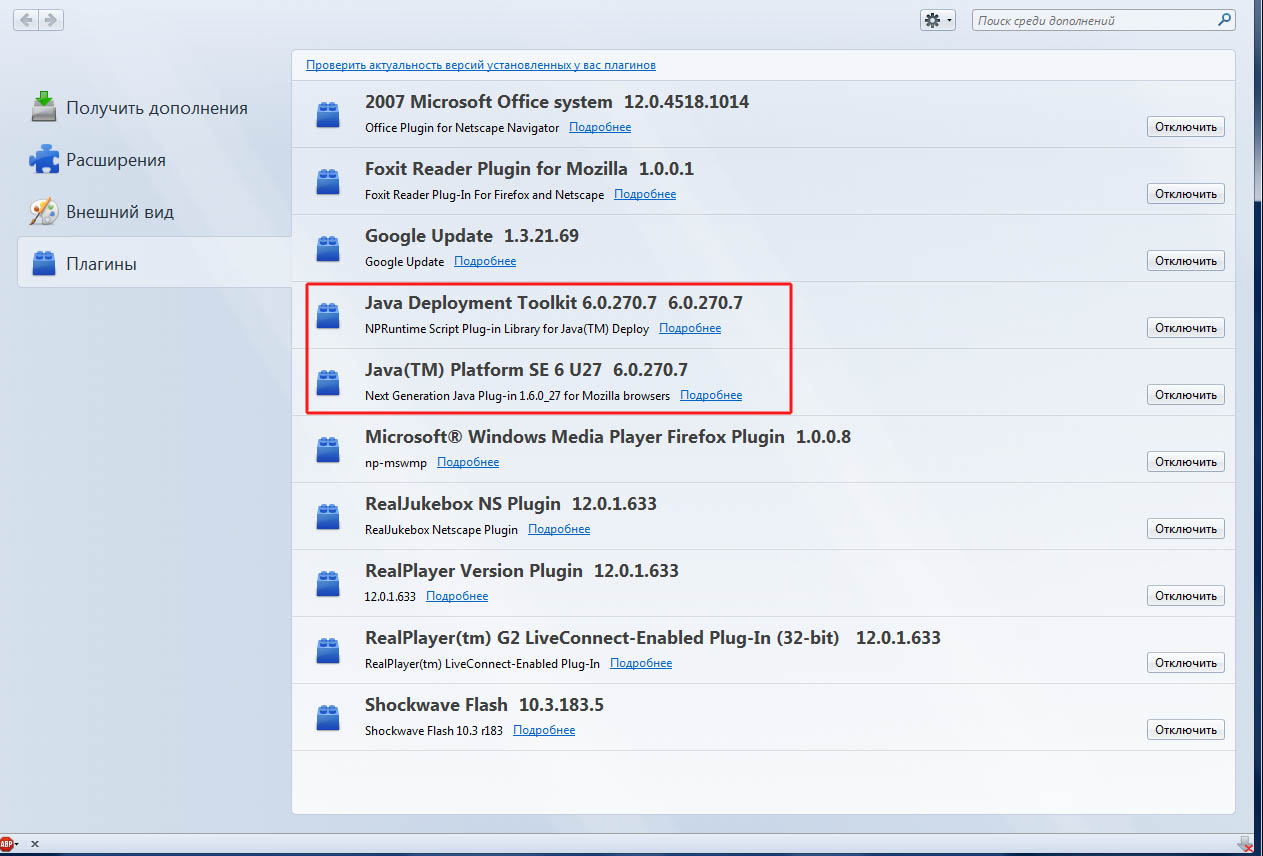Disable the Shockwave Flash plugin
Viewport: 1263px width, 856px height.
(1185, 730)
